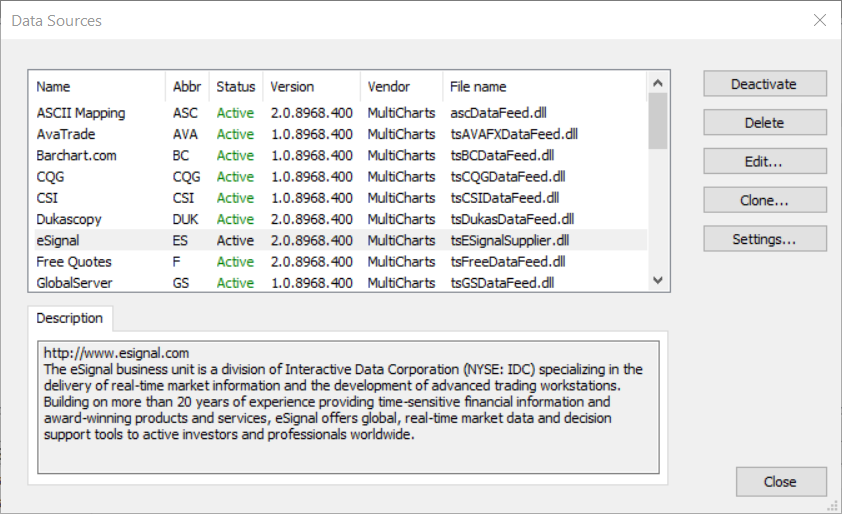
Task: Click the list scroll down arrow
Action: coord(658,280)
